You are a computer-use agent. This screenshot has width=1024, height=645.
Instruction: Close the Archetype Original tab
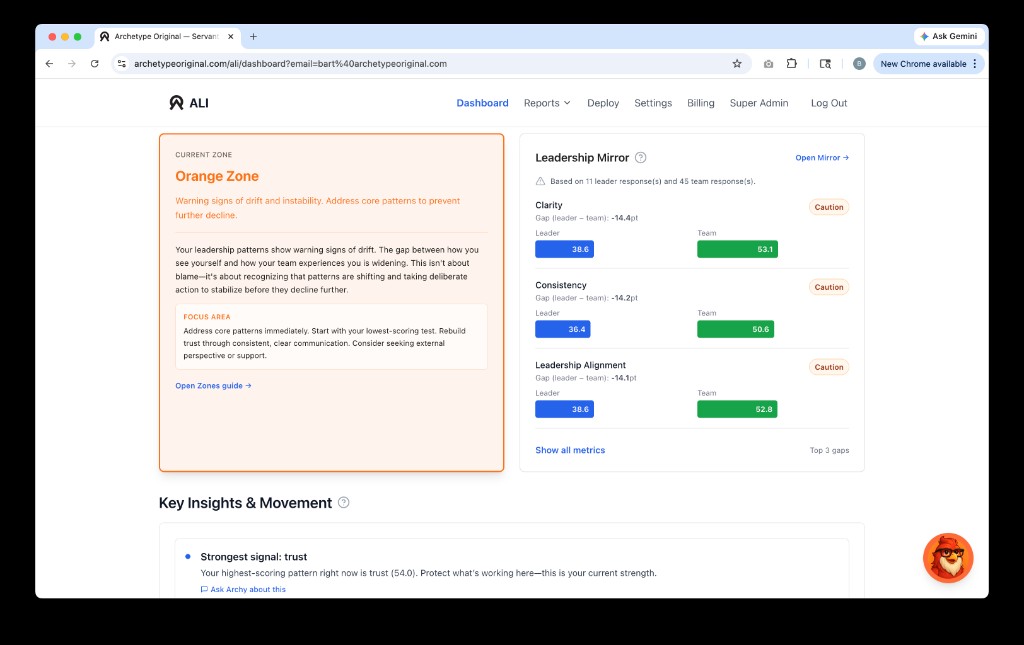231,37
